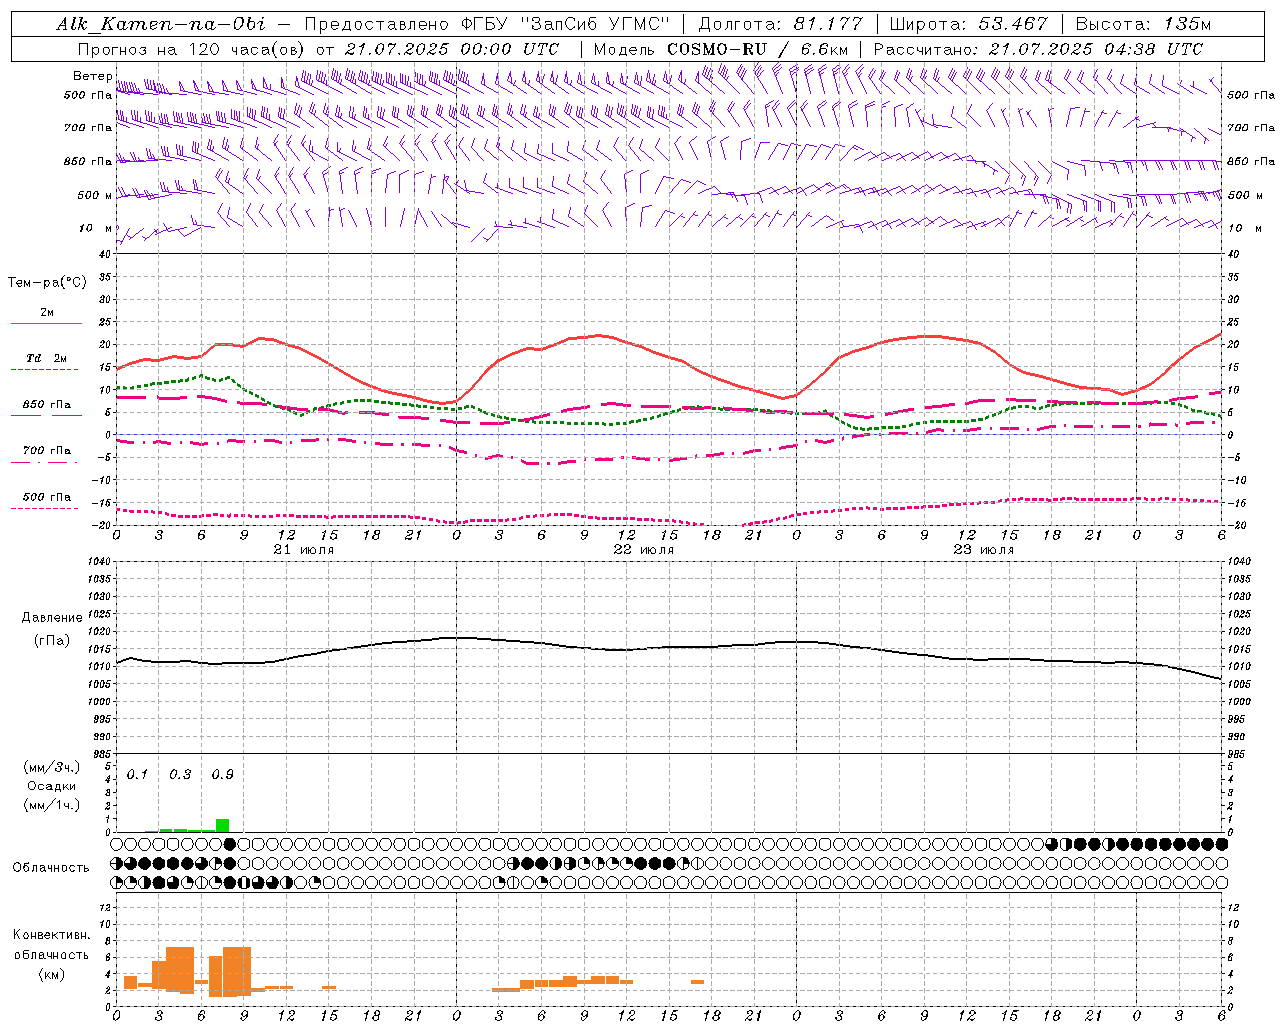1280x1024 pixels.
Task: Click the date label 22 июля
Action: point(644,550)
